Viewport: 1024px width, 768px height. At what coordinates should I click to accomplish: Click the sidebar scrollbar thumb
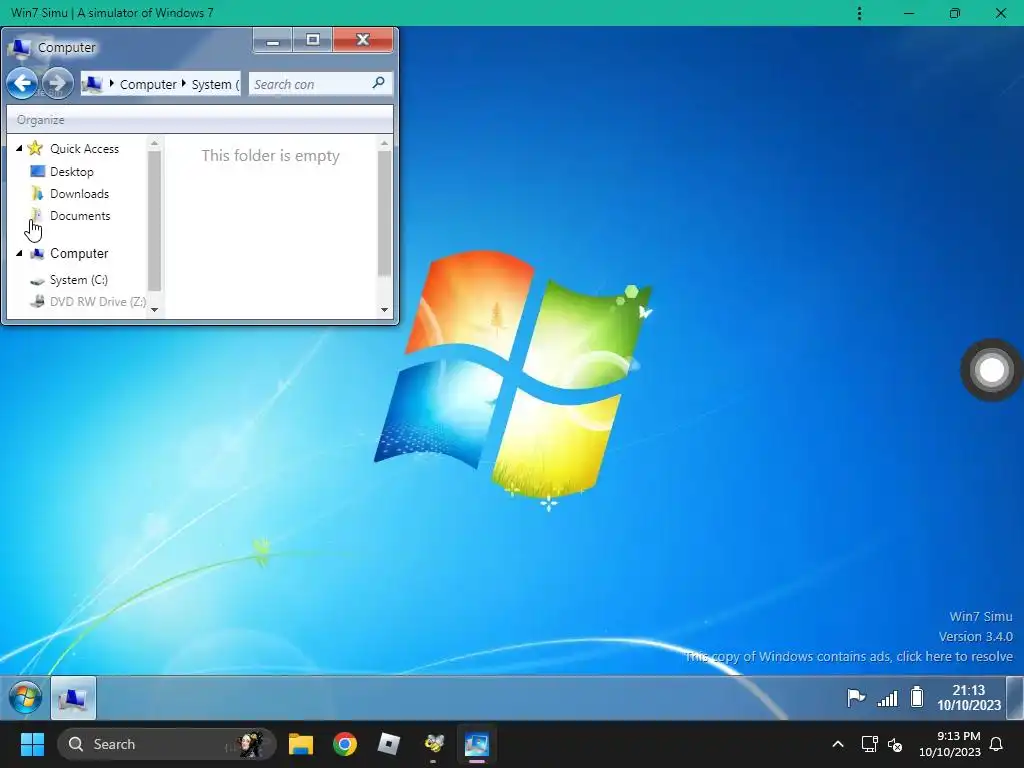coord(154,221)
